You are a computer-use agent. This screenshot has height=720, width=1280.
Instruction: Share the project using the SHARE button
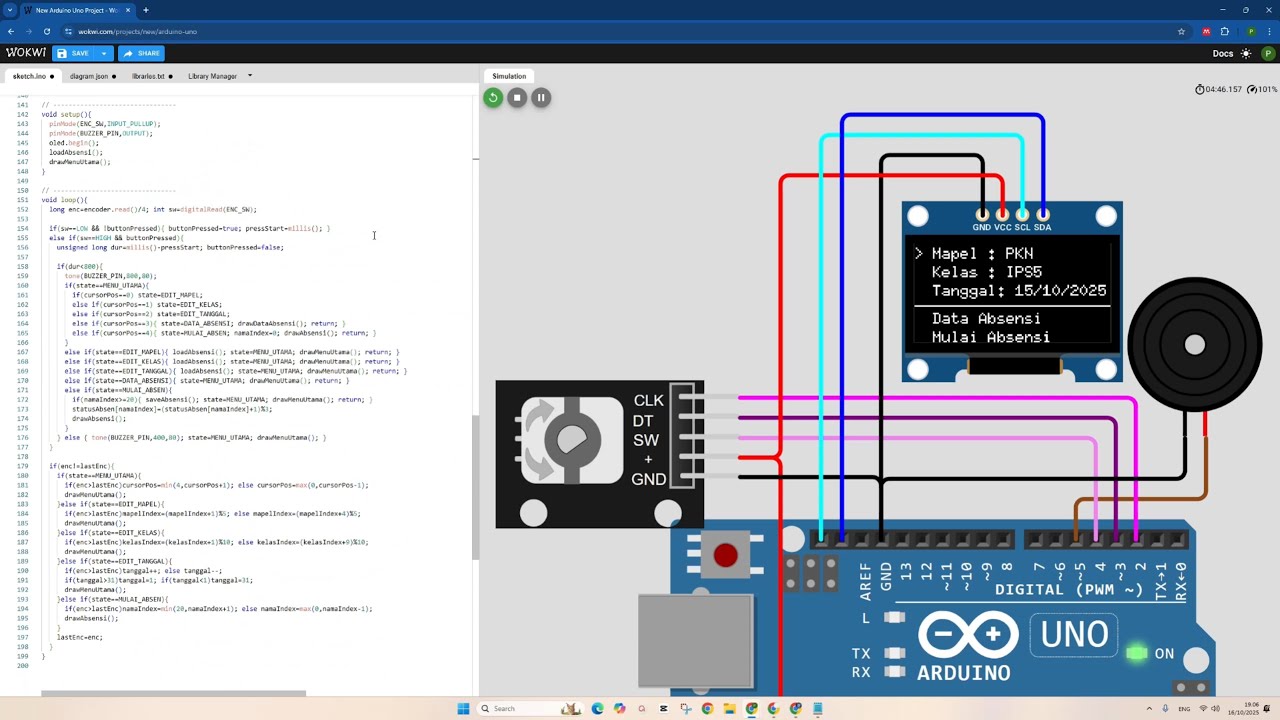tap(141, 53)
